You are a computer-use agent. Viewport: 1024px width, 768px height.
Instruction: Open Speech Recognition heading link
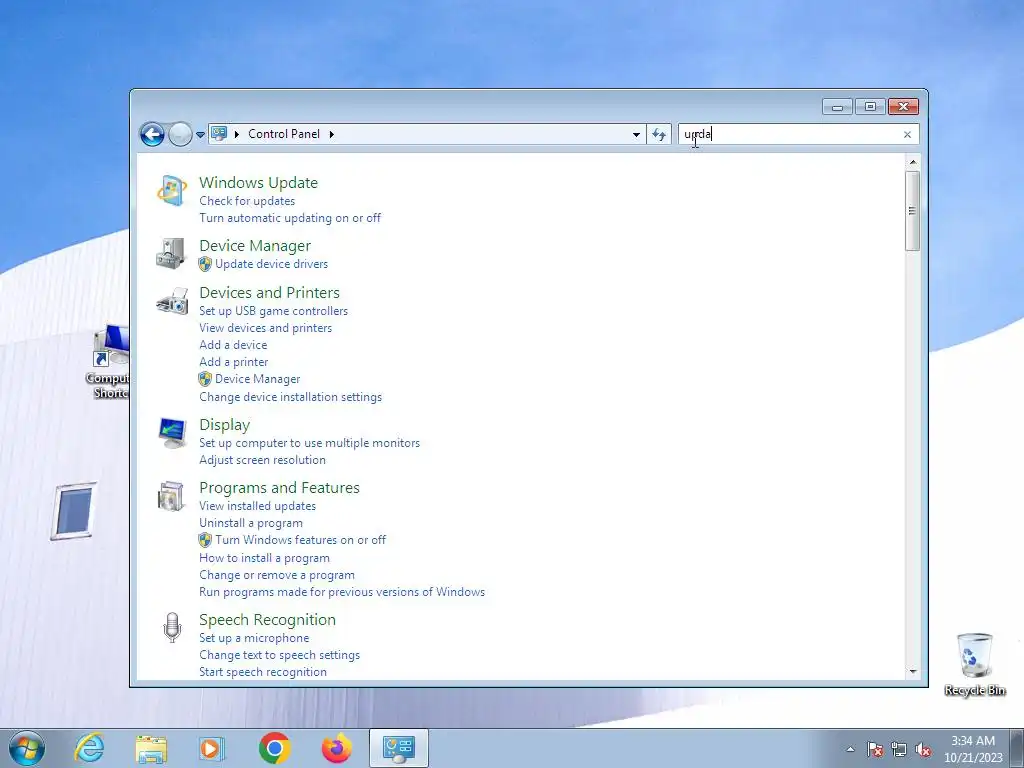(x=268, y=620)
